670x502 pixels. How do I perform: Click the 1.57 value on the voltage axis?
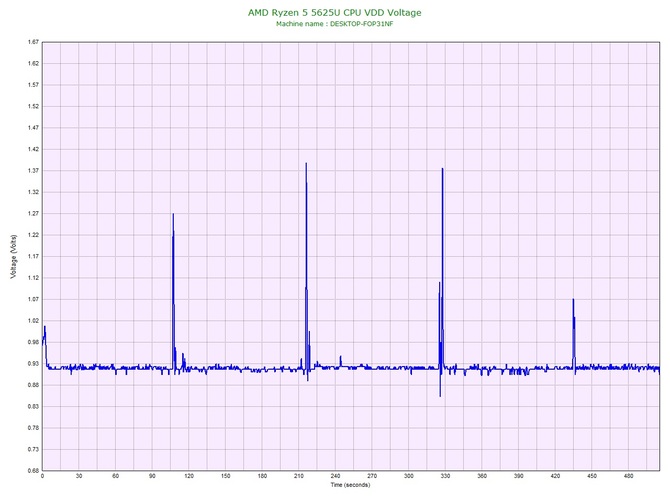coord(33,85)
